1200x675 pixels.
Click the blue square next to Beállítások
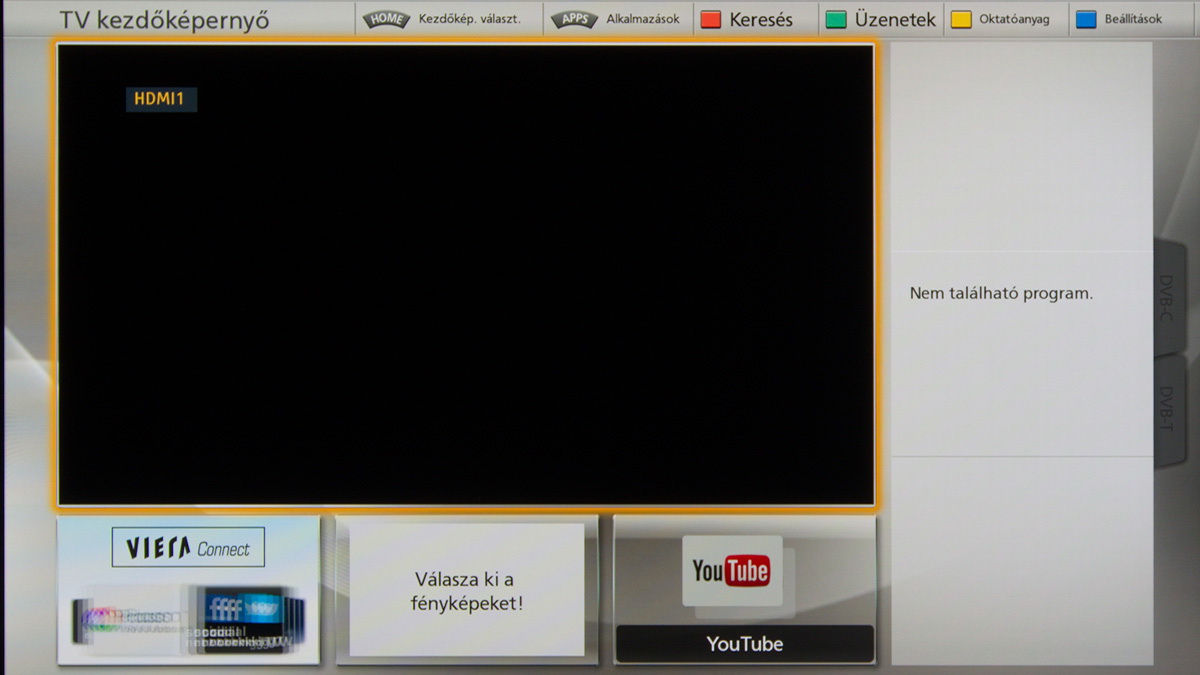(x=1086, y=19)
